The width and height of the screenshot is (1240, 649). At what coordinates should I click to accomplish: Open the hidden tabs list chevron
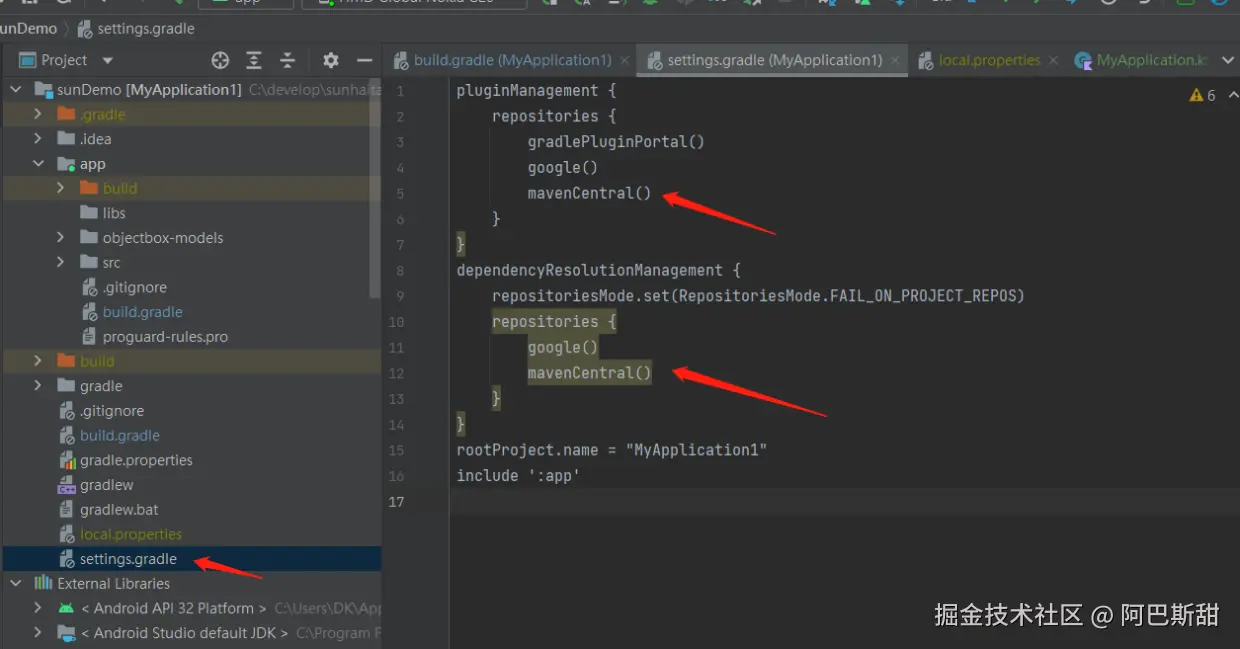coord(1228,60)
